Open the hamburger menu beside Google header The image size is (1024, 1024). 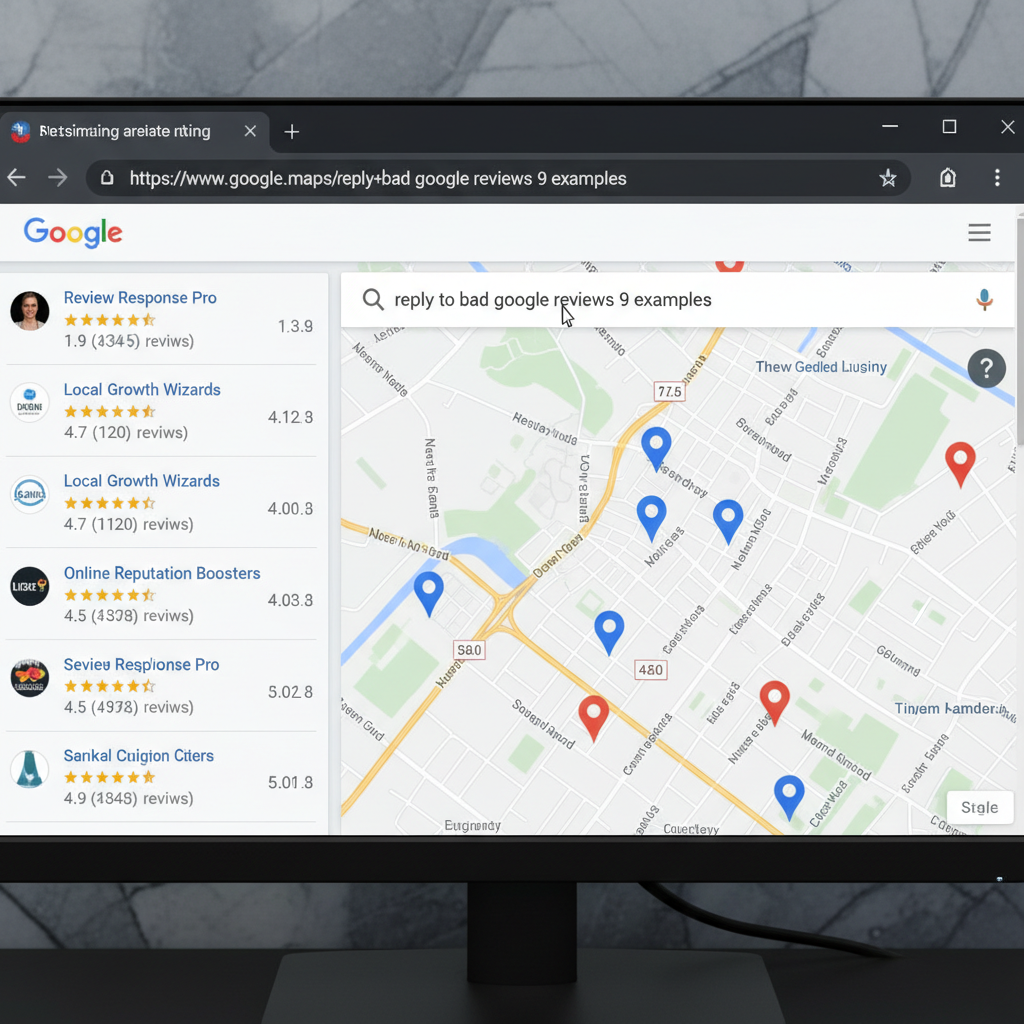(x=979, y=232)
